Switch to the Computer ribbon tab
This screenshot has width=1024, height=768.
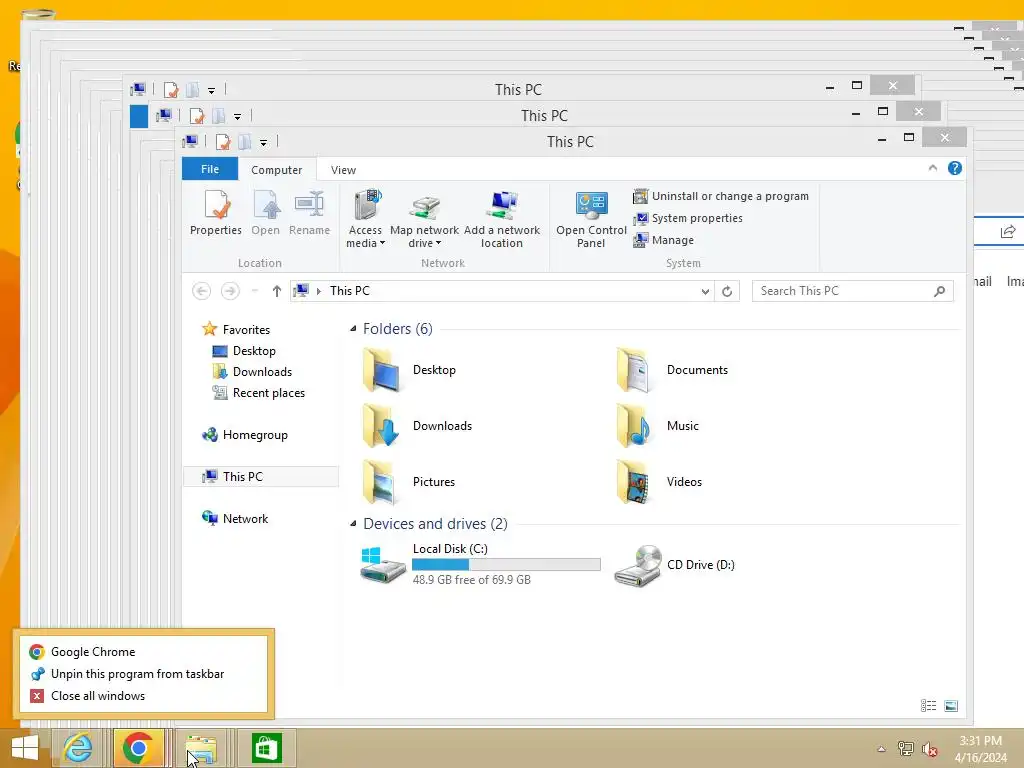point(276,170)
